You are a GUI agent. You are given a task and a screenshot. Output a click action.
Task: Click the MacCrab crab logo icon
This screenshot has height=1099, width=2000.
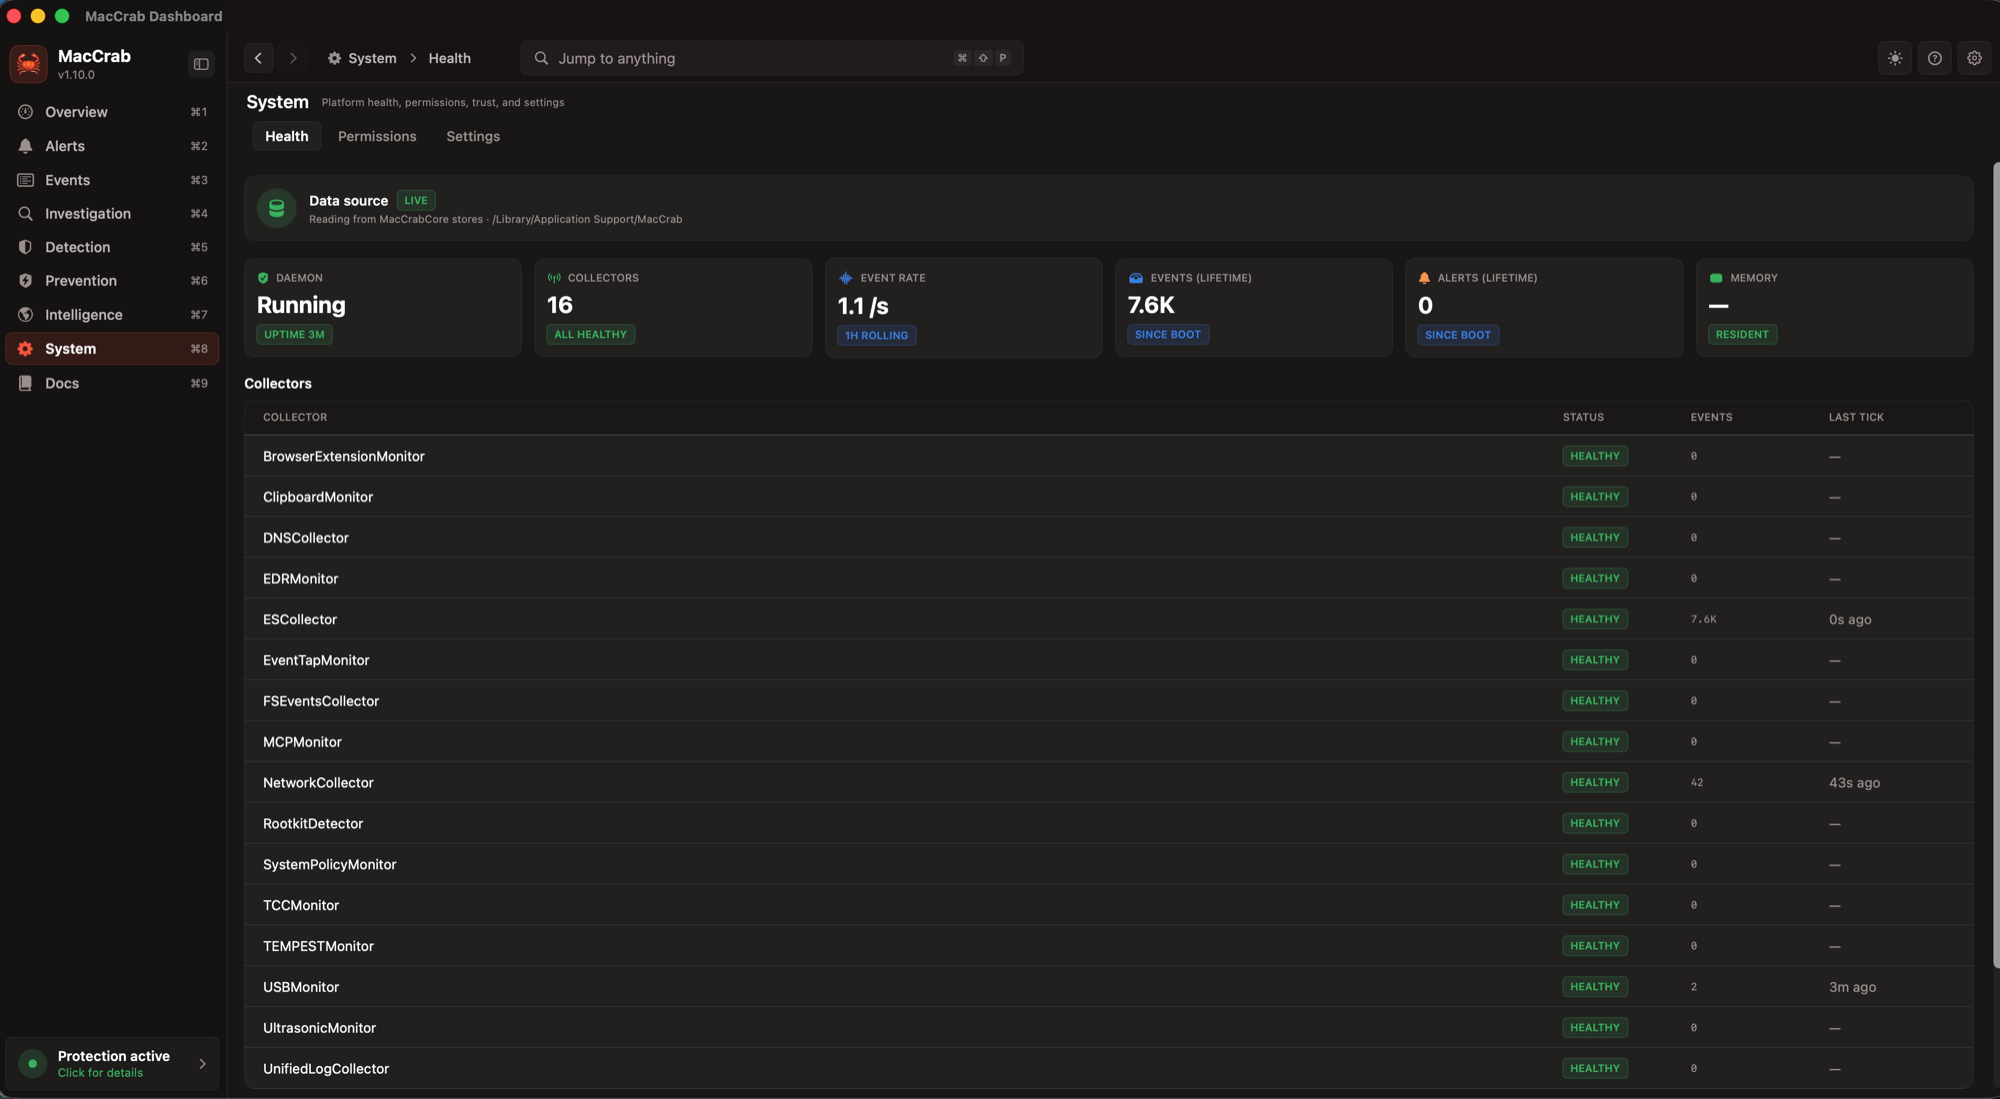click(x=28, y=64)
